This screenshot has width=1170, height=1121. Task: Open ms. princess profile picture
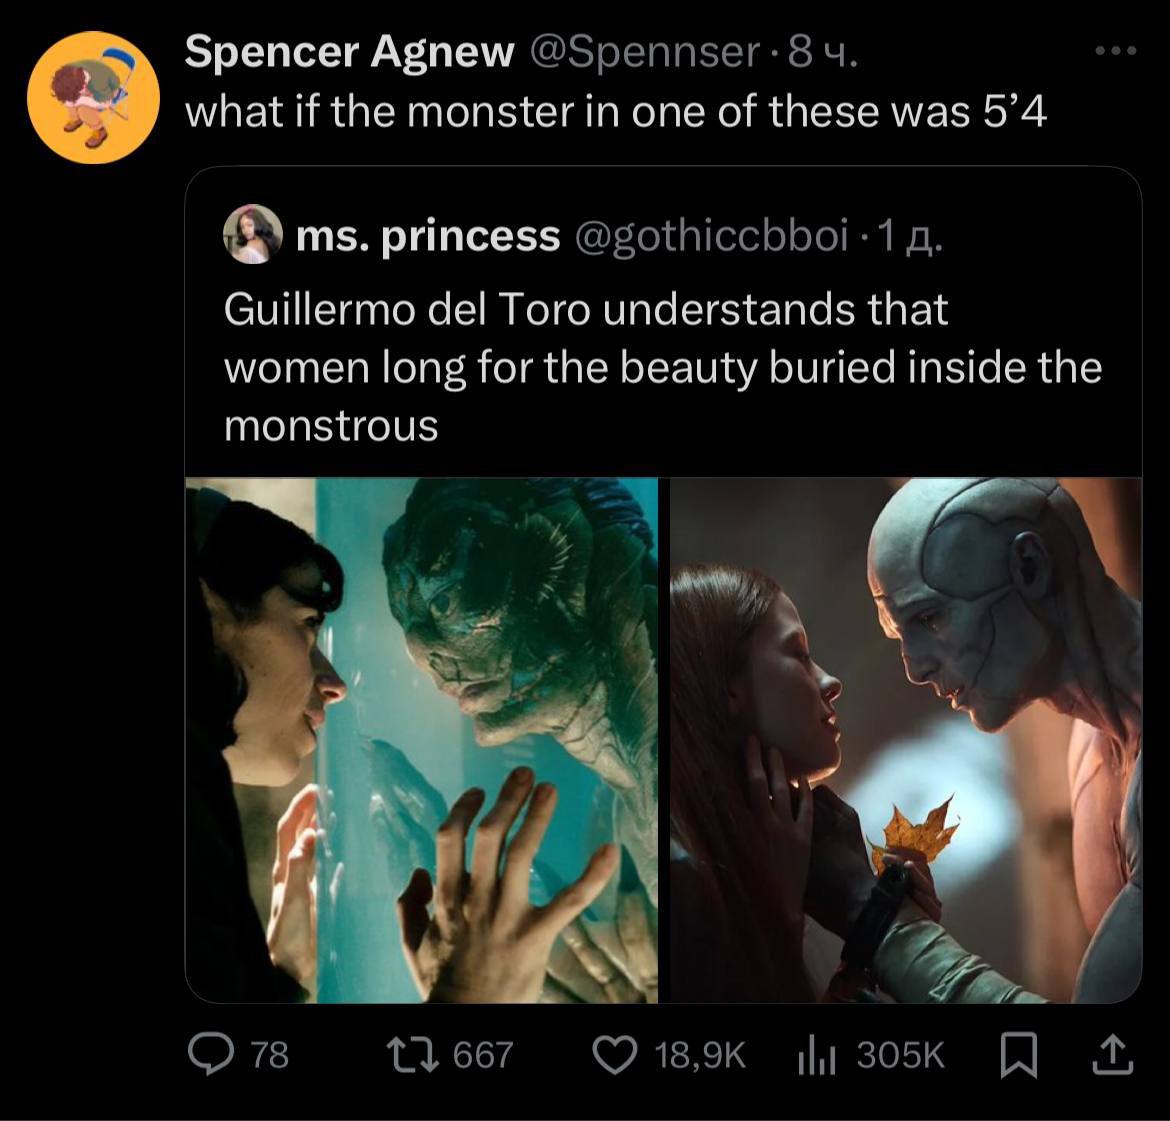point(253,234)
